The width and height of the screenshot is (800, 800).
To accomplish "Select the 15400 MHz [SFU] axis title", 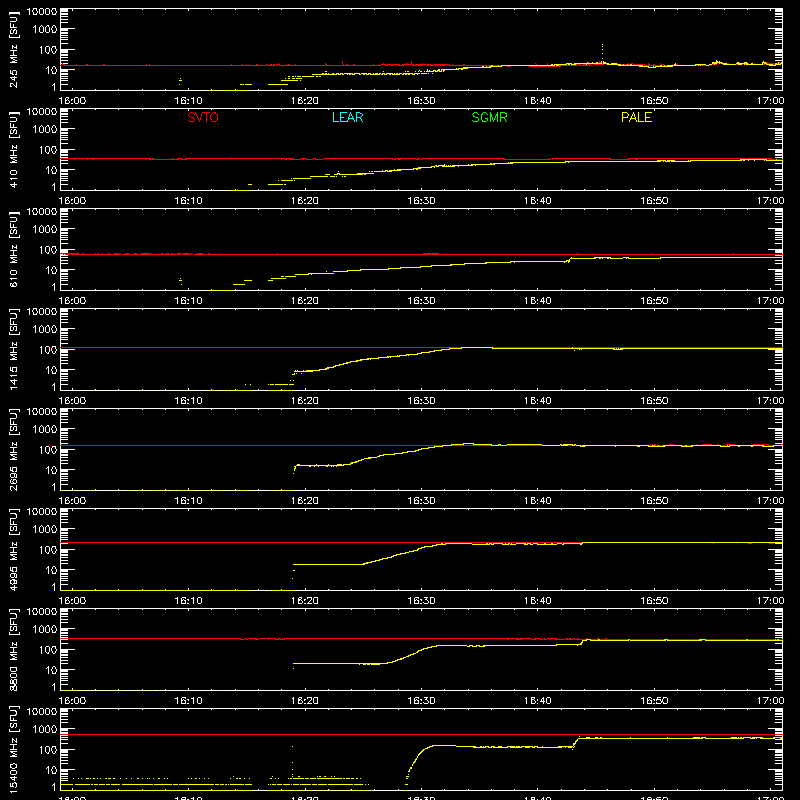I will click(14, 749).
